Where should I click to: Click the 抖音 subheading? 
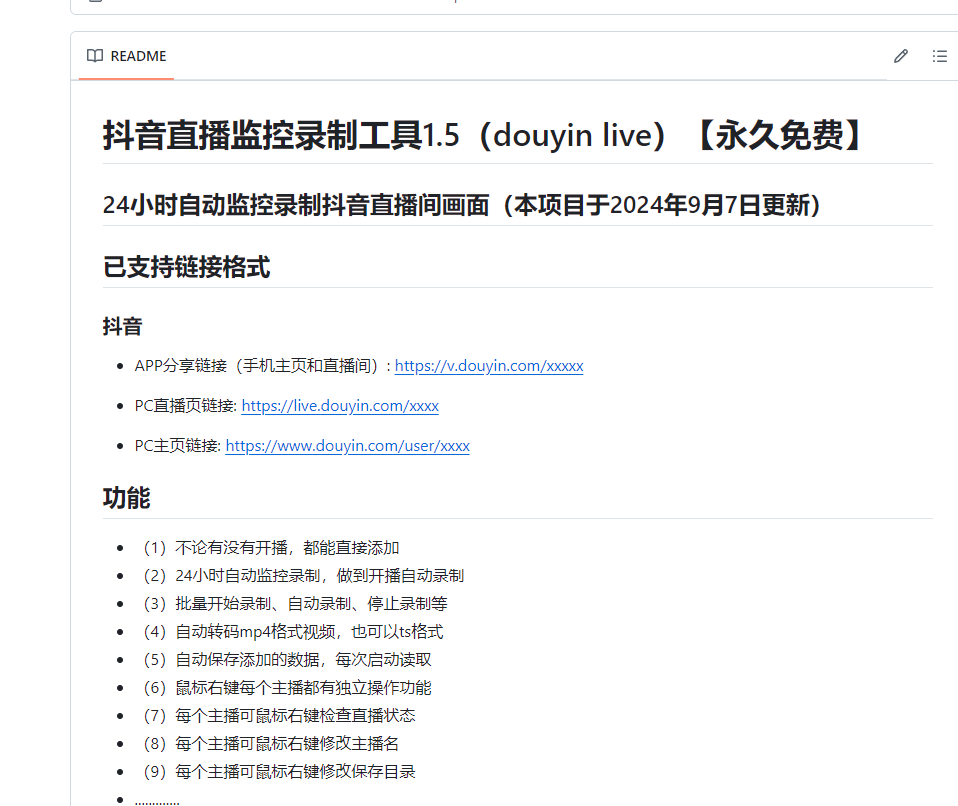pos(122,326)
